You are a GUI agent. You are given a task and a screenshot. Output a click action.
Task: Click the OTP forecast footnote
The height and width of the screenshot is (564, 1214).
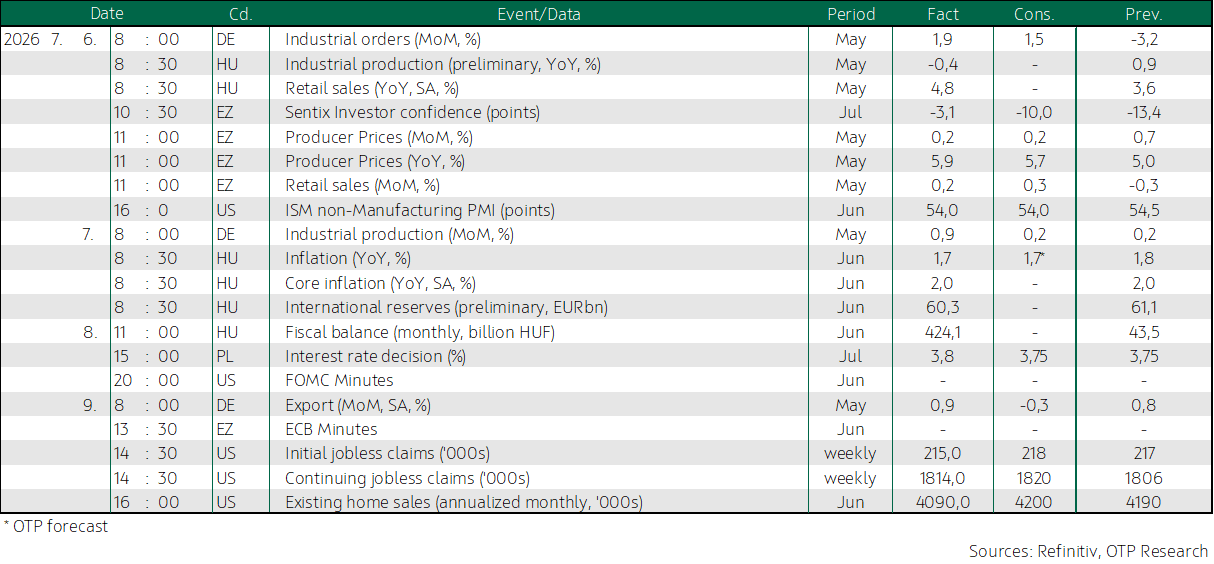[55, 526]
